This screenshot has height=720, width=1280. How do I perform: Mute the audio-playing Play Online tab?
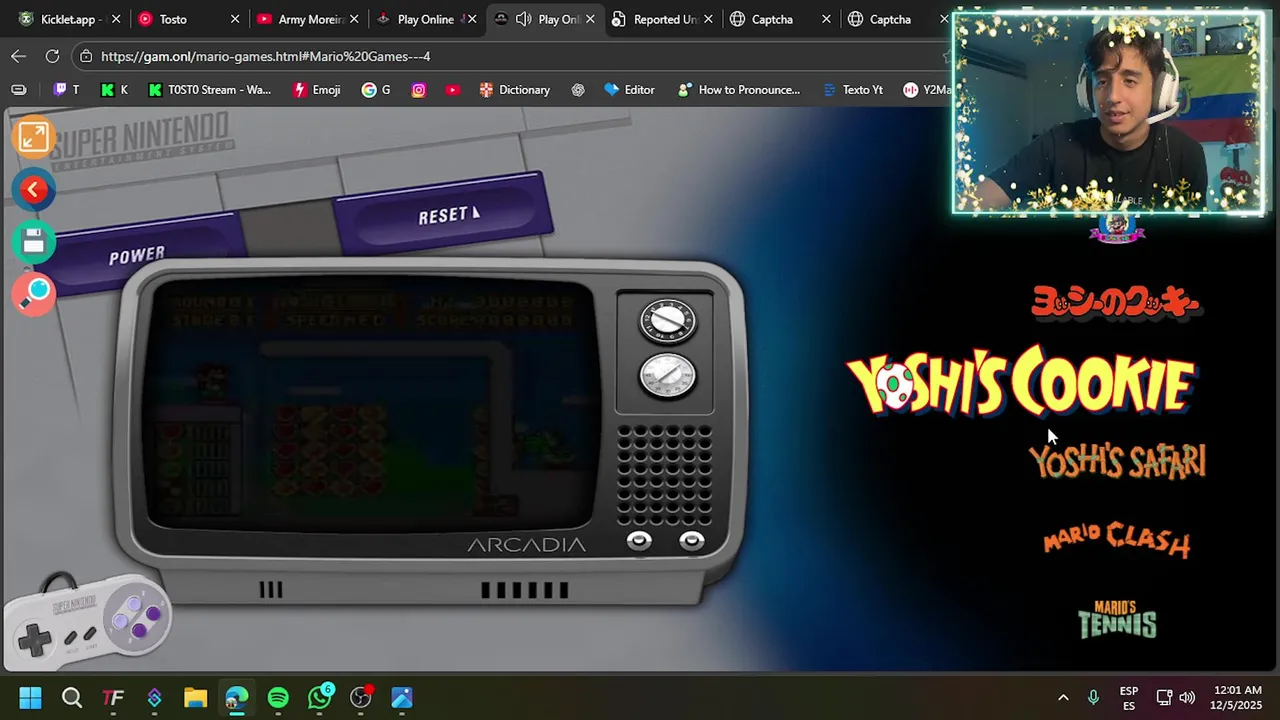pos(523,19)
